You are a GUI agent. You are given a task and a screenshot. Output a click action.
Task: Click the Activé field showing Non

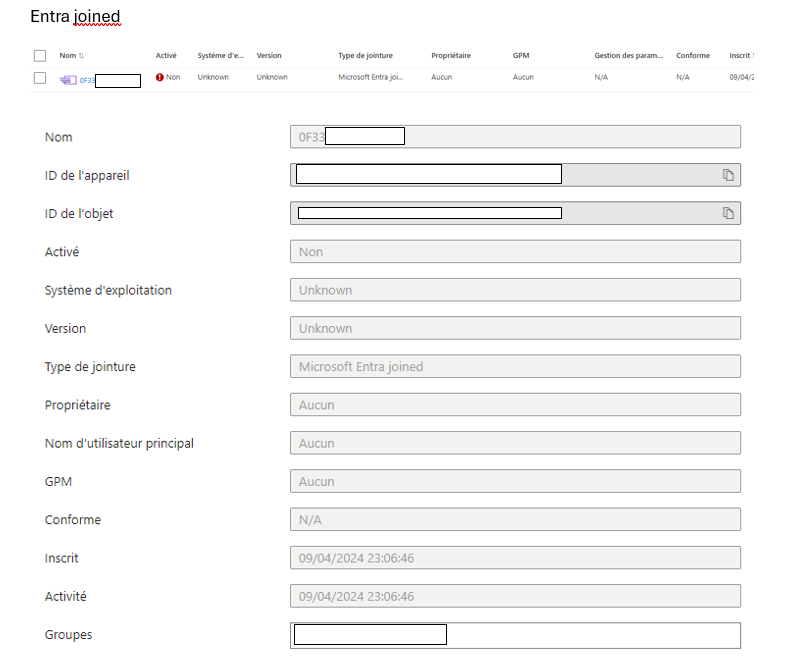pyautogui.click(x=515, y=251)
